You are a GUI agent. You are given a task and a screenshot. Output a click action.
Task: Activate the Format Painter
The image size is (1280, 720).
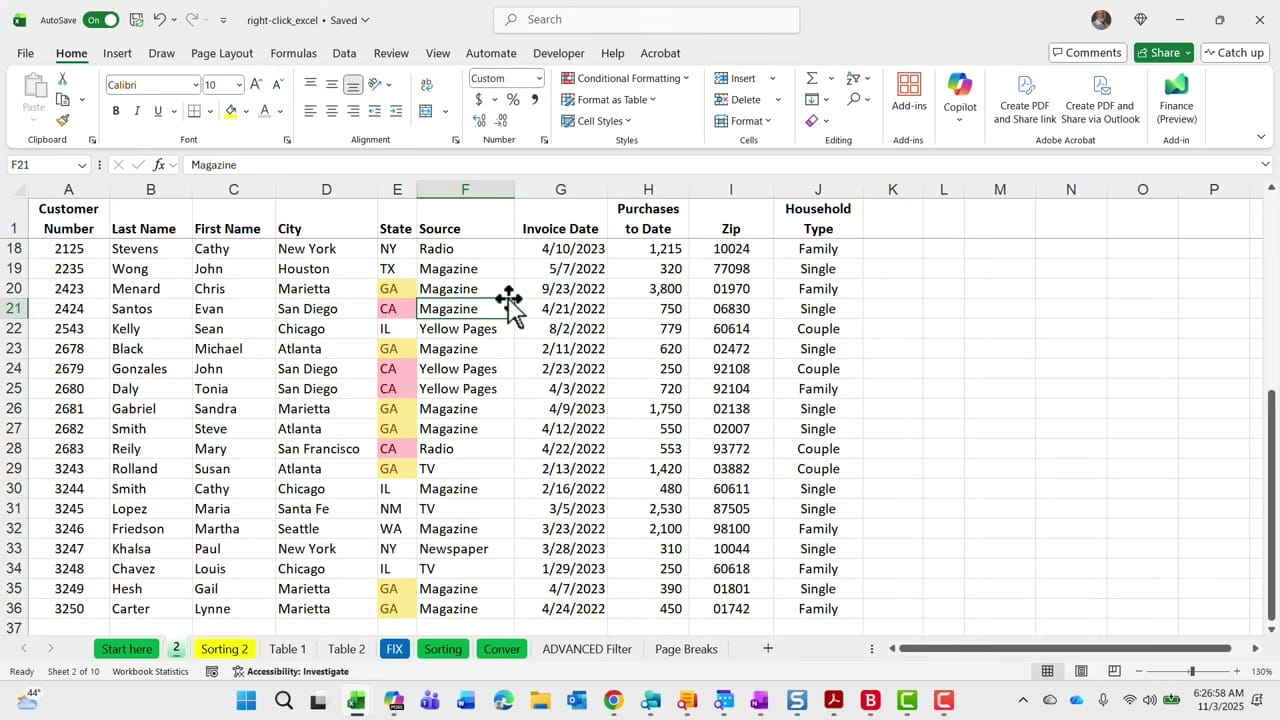click(61, 121)
